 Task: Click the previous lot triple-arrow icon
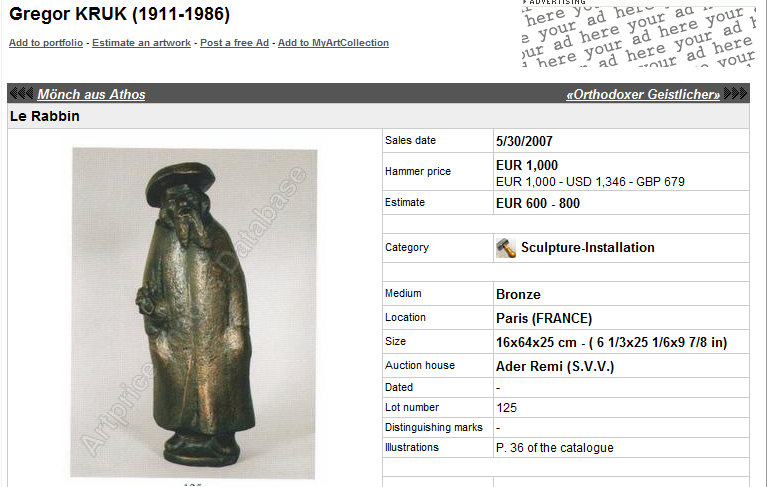click(22, 93)
